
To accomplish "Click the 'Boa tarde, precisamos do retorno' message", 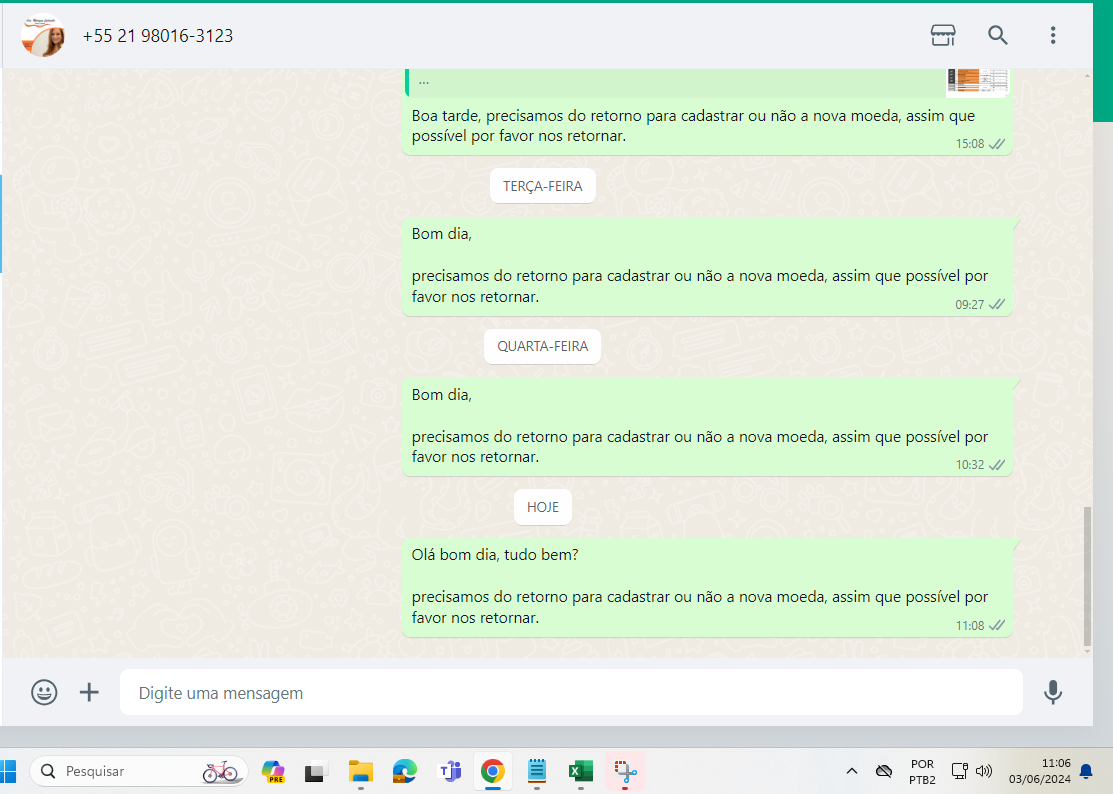I will click(693, 126).
